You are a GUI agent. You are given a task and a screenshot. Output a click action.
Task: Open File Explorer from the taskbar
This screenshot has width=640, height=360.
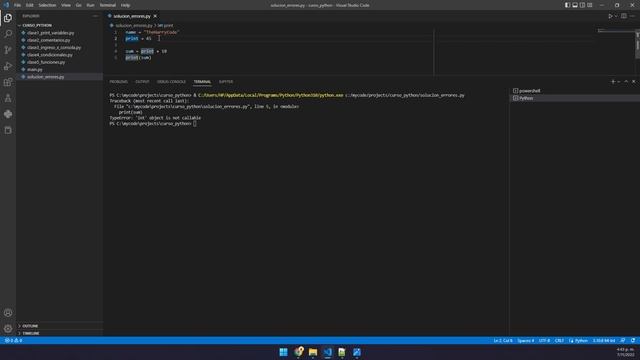(x=313, y=352)
